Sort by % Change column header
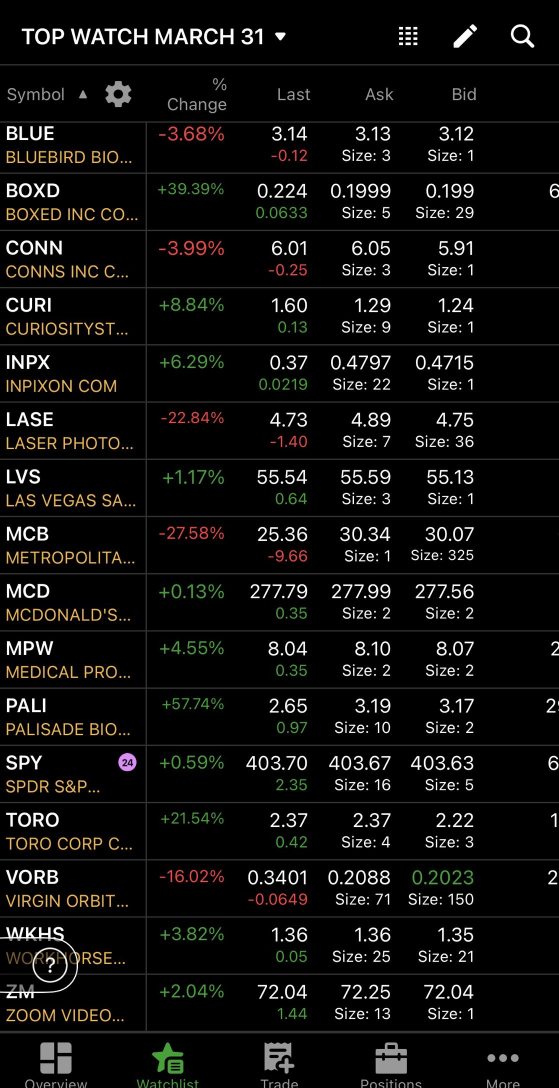The width and height of the screenshot is (559, 1088). pos(197,94)
